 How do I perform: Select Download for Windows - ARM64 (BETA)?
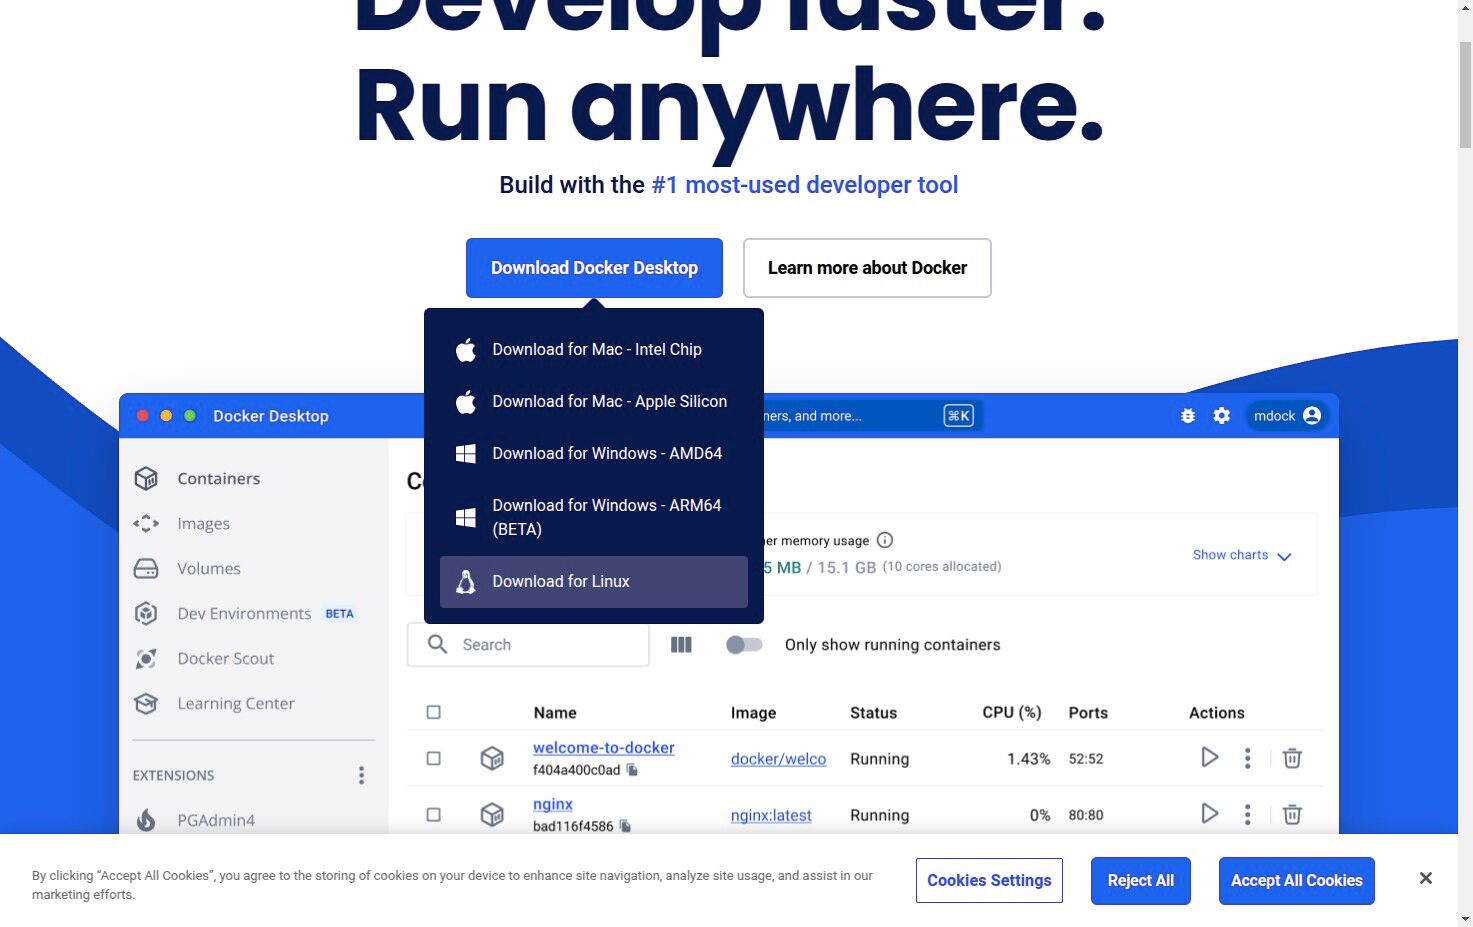594,517
